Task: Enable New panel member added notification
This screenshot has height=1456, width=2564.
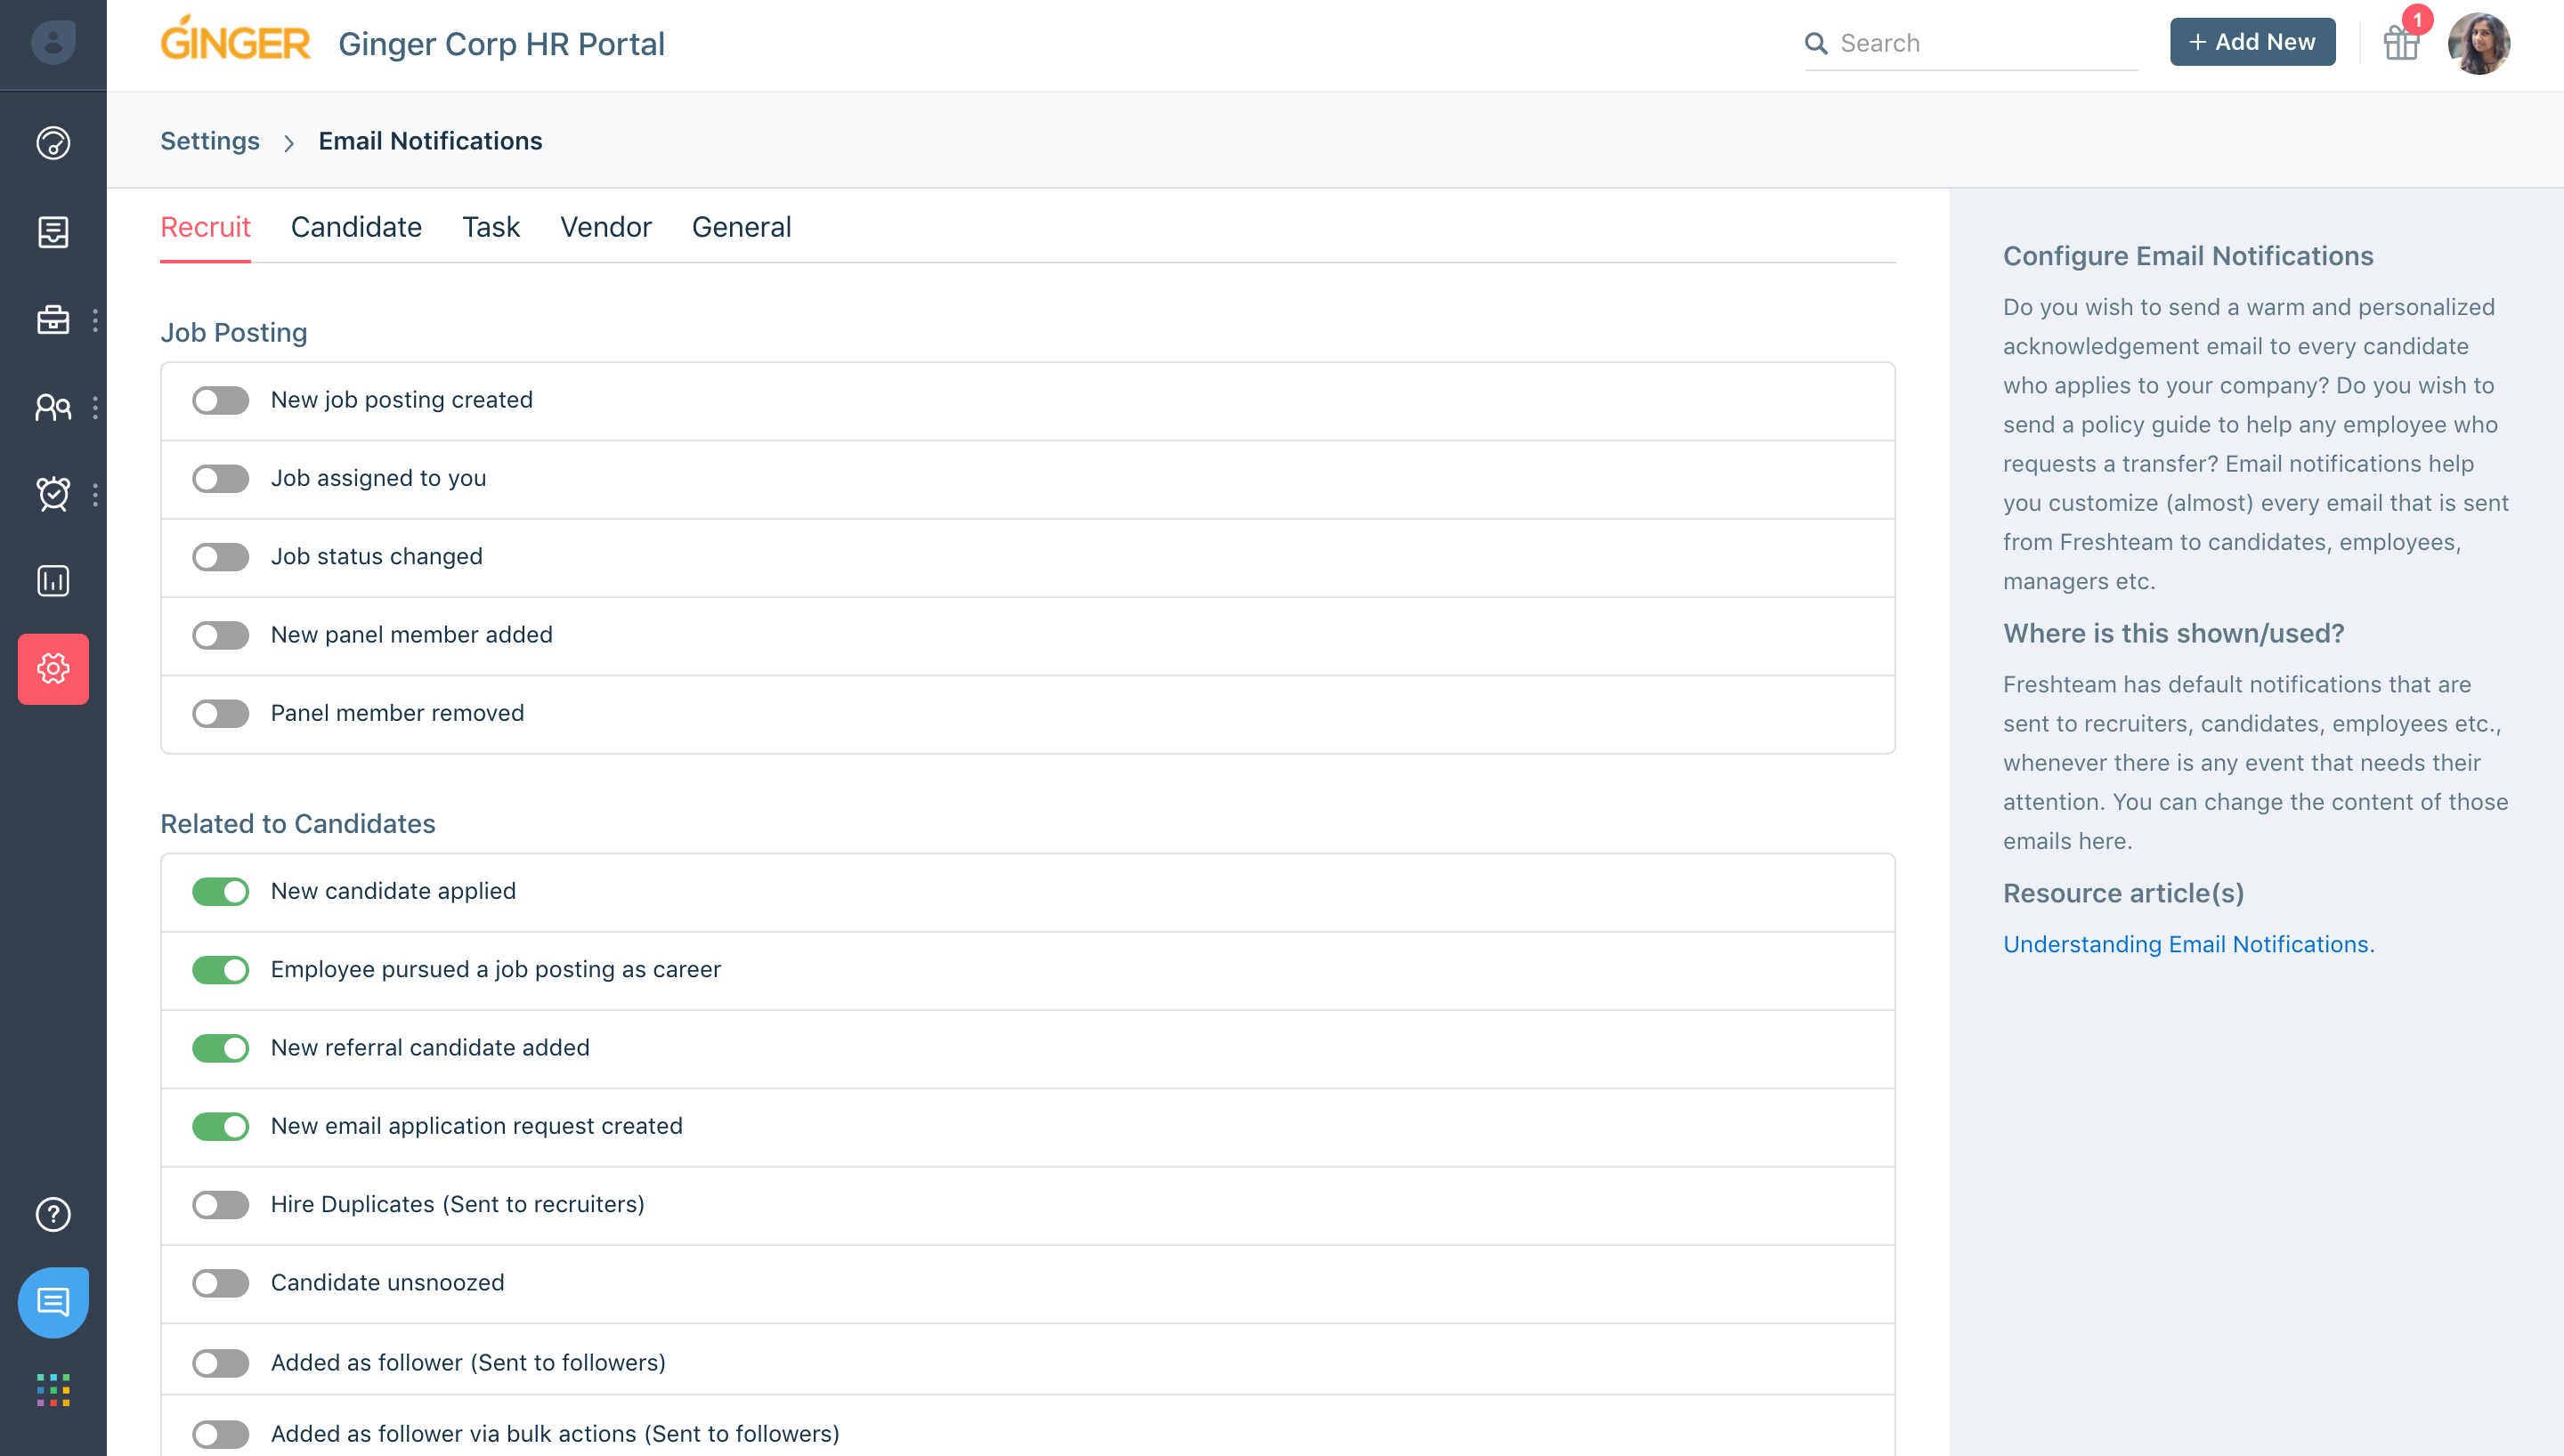Action: 220,635
